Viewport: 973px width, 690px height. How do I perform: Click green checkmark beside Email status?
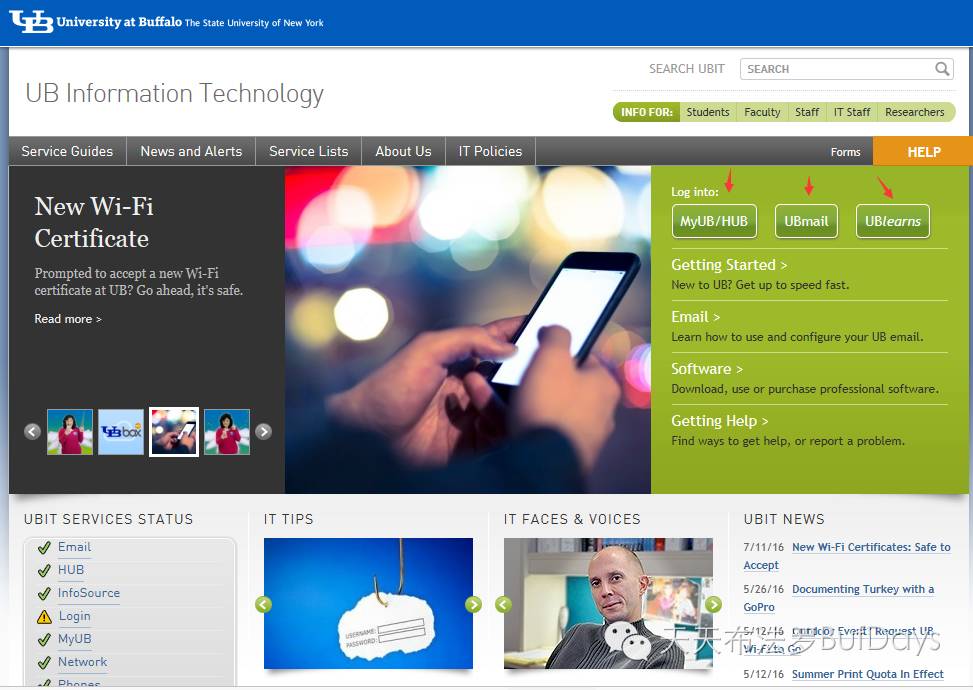click(x=44, y=548)
